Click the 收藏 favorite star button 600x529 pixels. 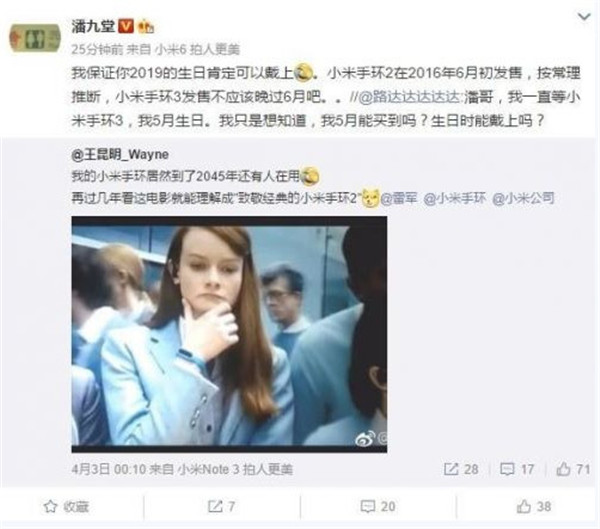click(66, 506)
